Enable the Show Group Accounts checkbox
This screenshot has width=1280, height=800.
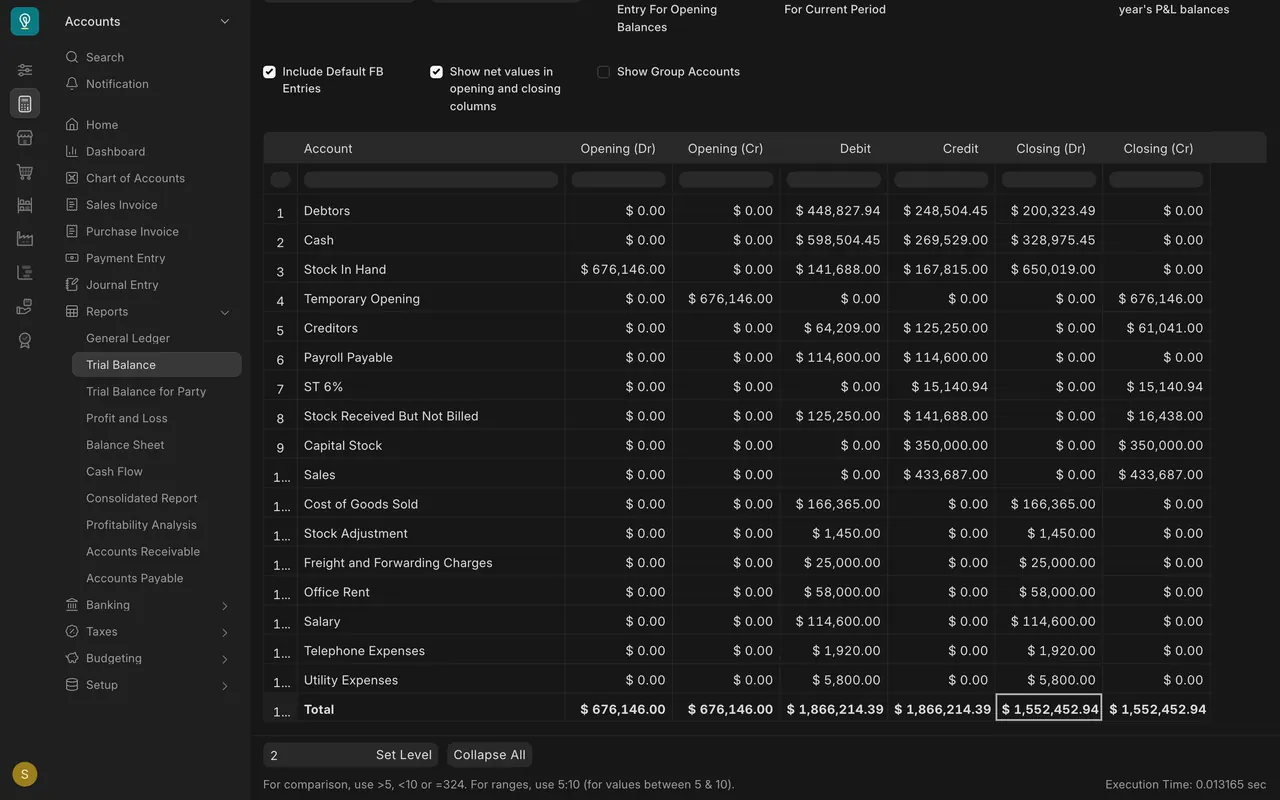tap(603, 72)
